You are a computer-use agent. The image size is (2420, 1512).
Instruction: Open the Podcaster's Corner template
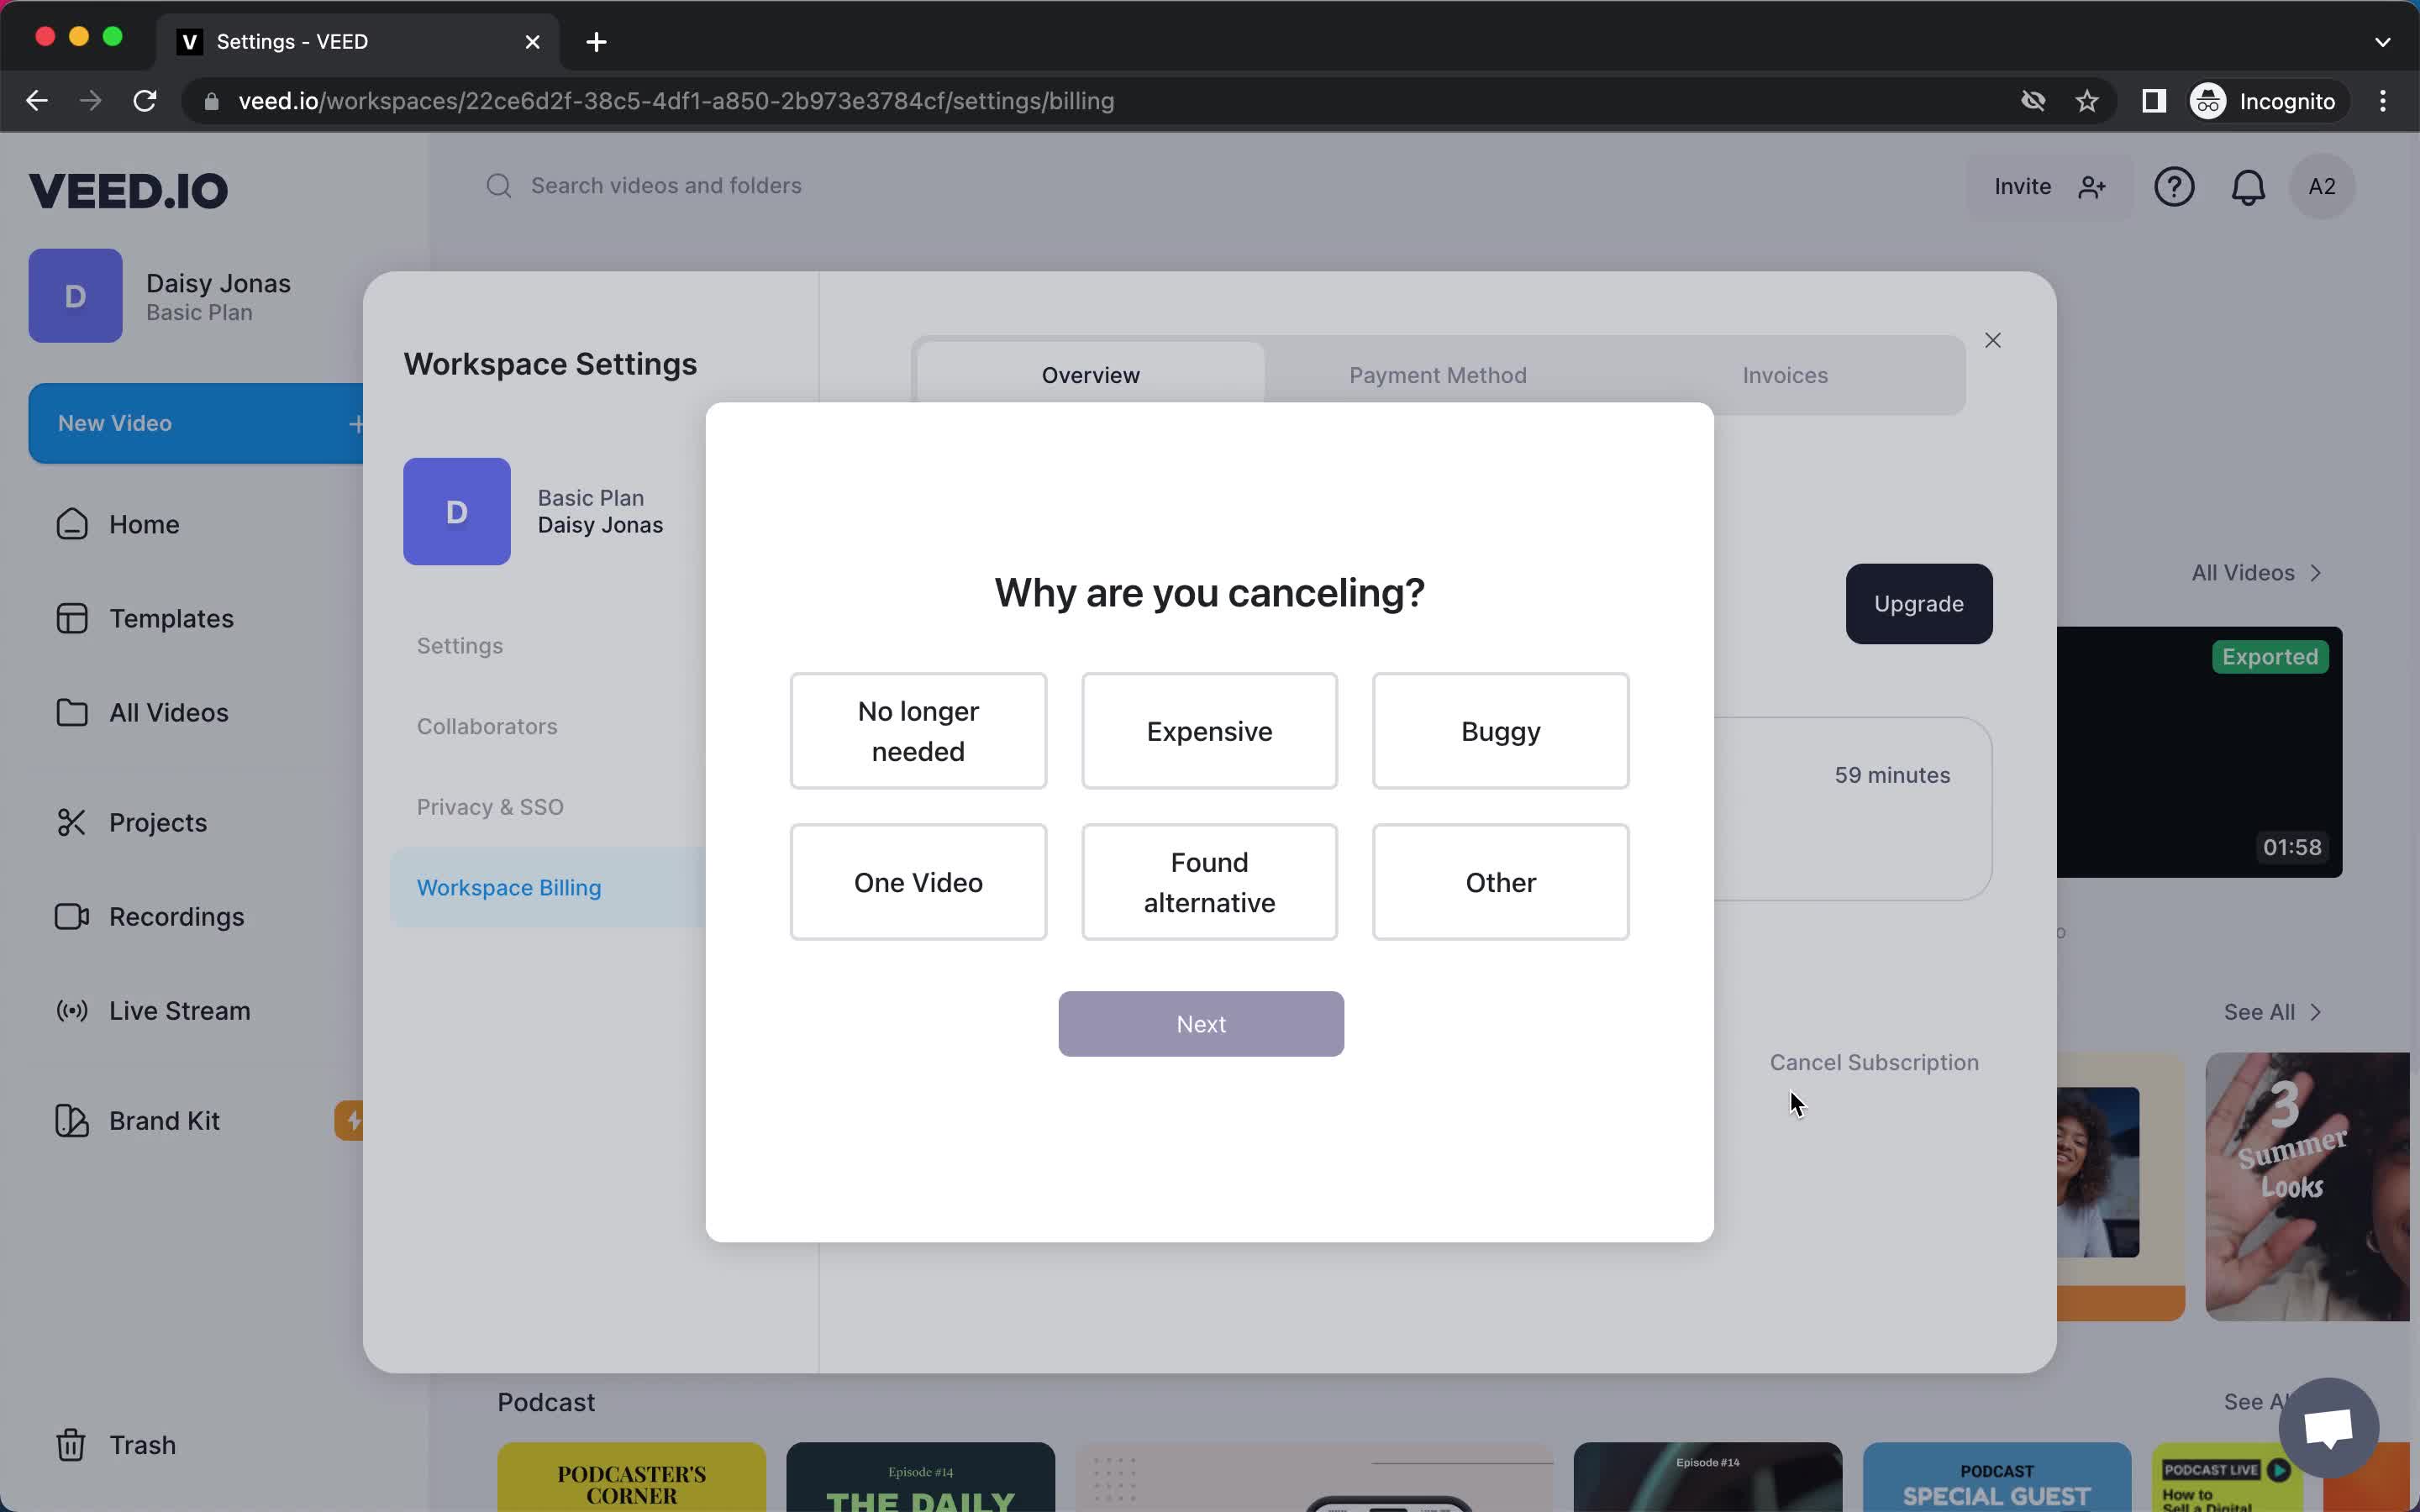[x=632, y=1477]
